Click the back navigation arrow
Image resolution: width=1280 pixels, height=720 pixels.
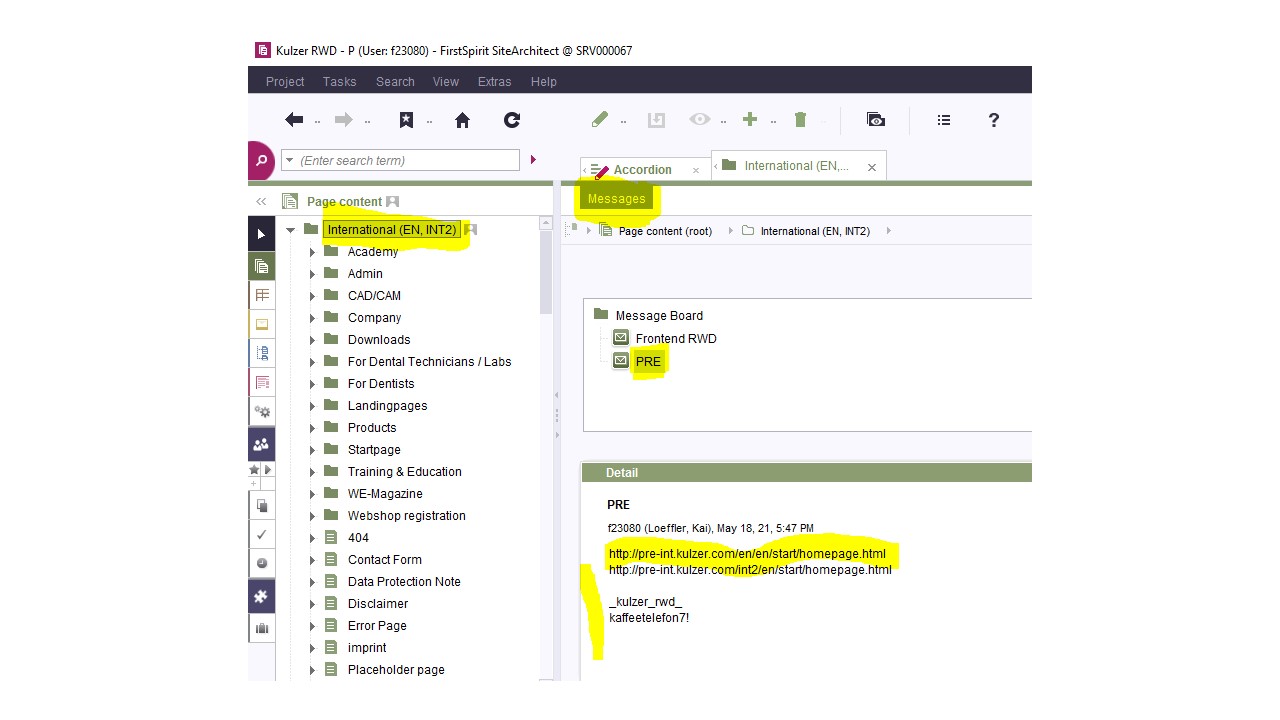coord(294,120)
